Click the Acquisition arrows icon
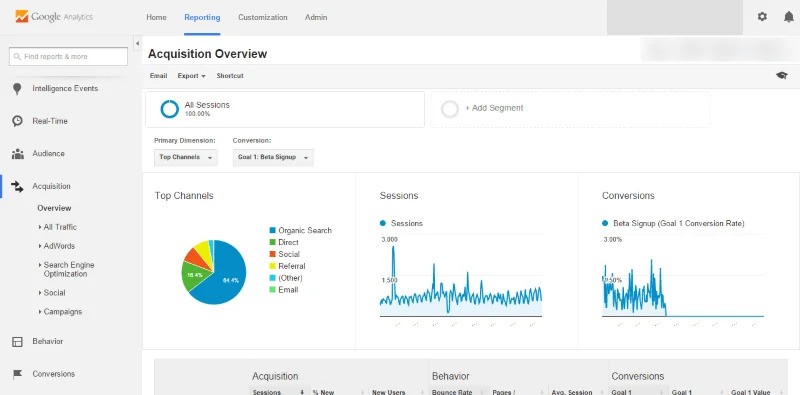 click(17, 186)
